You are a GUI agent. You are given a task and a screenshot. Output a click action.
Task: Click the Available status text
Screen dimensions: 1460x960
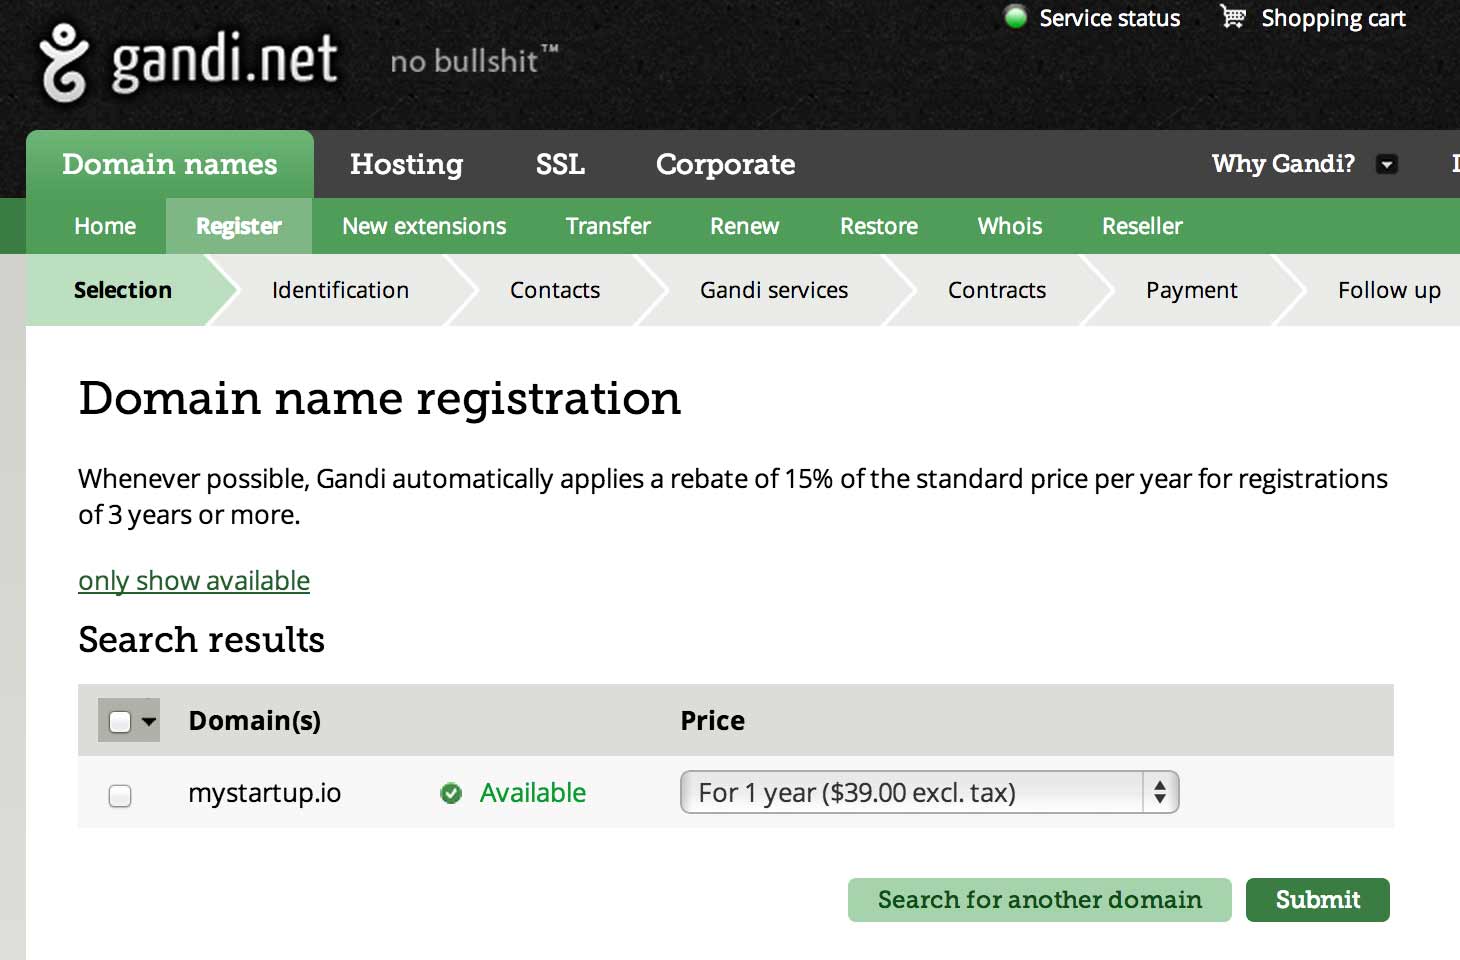pyautogui.click(x=533, y=793)
